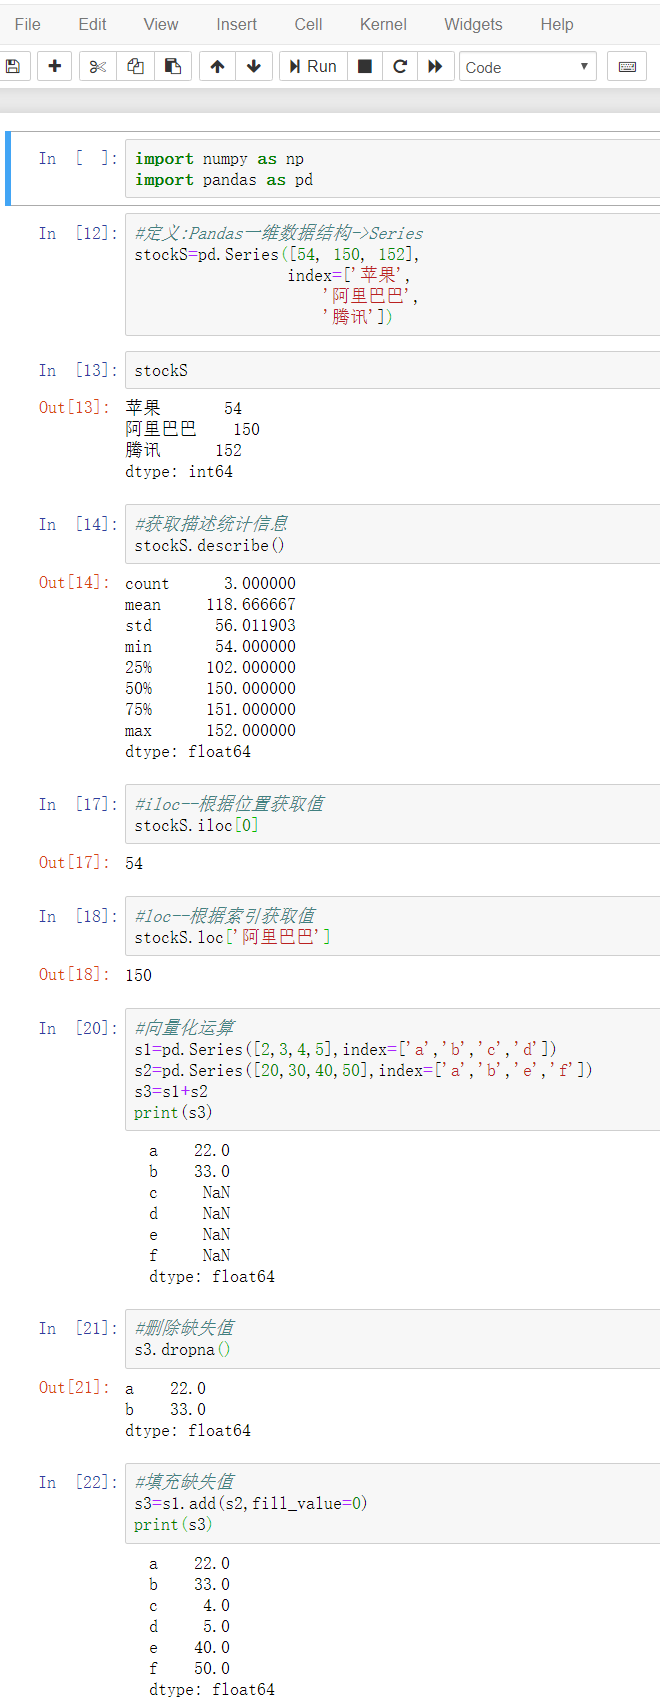Open the Help menu
The image size is (660, 1705).
[557, 24]
